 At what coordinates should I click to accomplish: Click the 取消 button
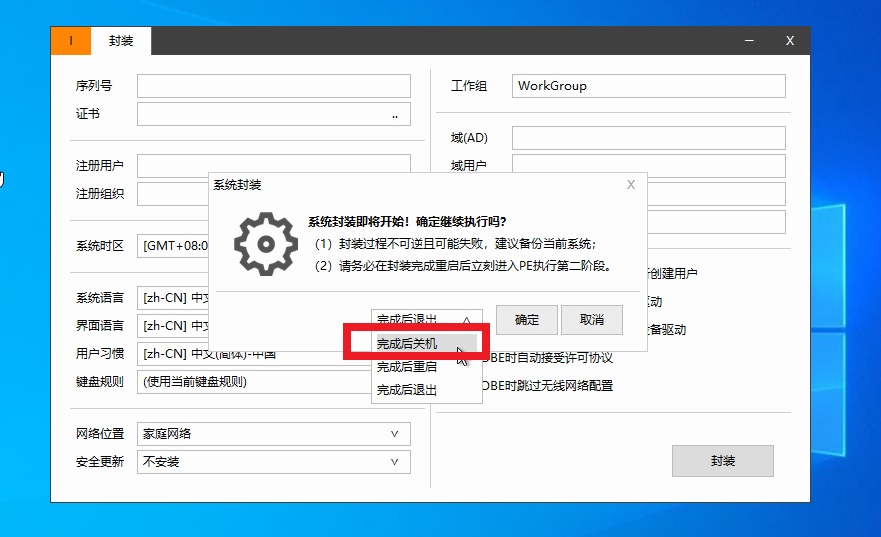pyautogui.click(x=591, y=320)
